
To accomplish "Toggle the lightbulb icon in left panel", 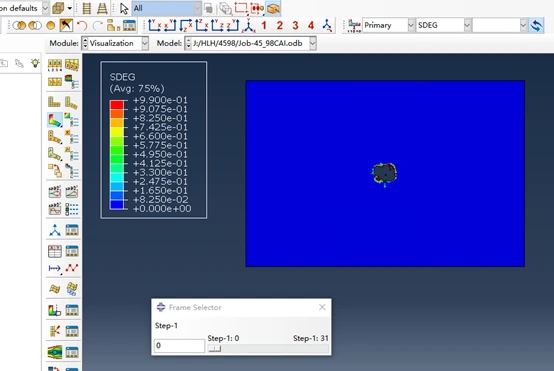I will [x=35, y=63].
